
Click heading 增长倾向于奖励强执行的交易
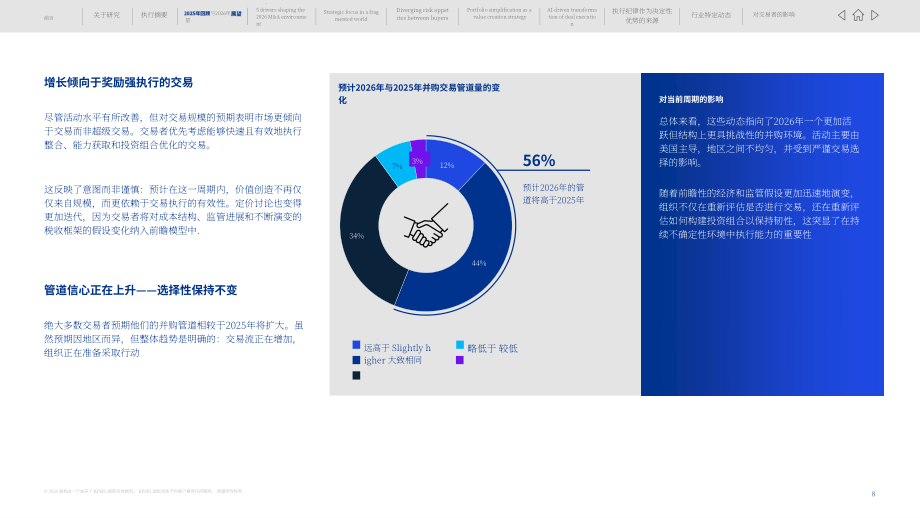pyautogui.click(x=119, y=82)
